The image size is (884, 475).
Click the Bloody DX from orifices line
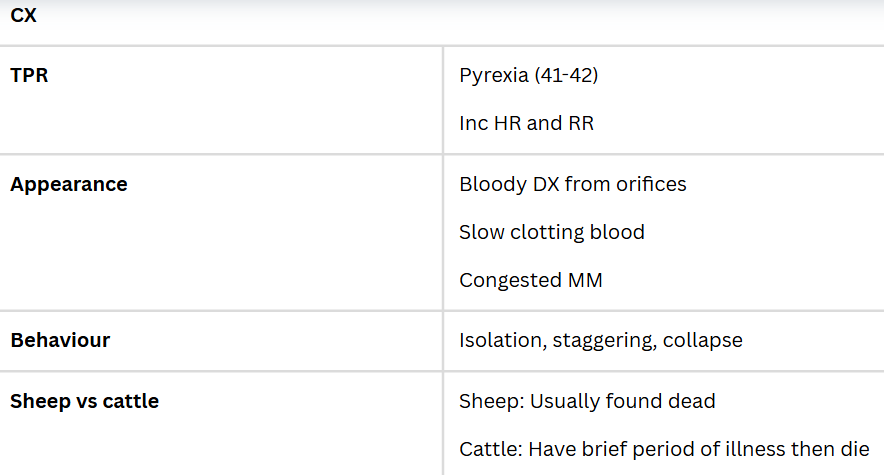tap(572, 185)
